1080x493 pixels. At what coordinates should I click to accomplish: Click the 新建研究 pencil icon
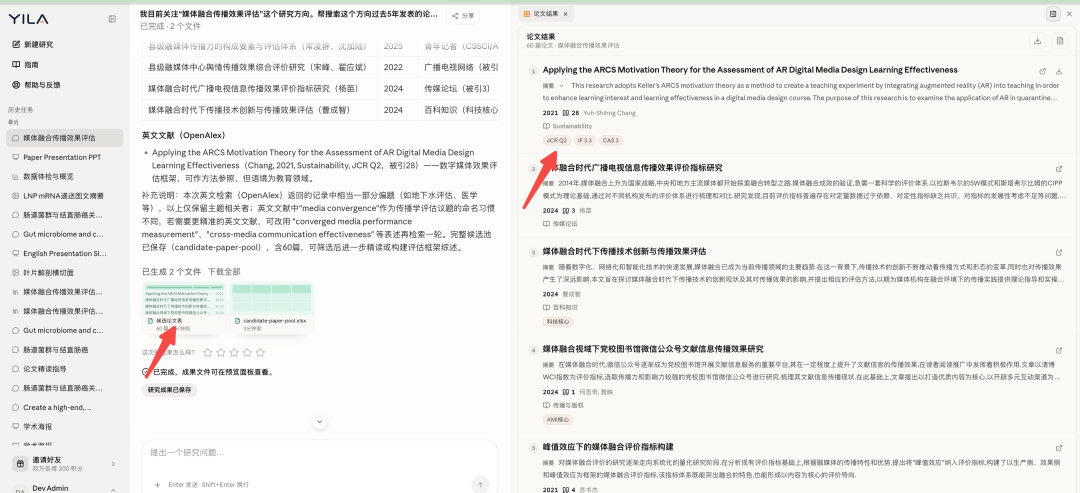pos(16,45)
